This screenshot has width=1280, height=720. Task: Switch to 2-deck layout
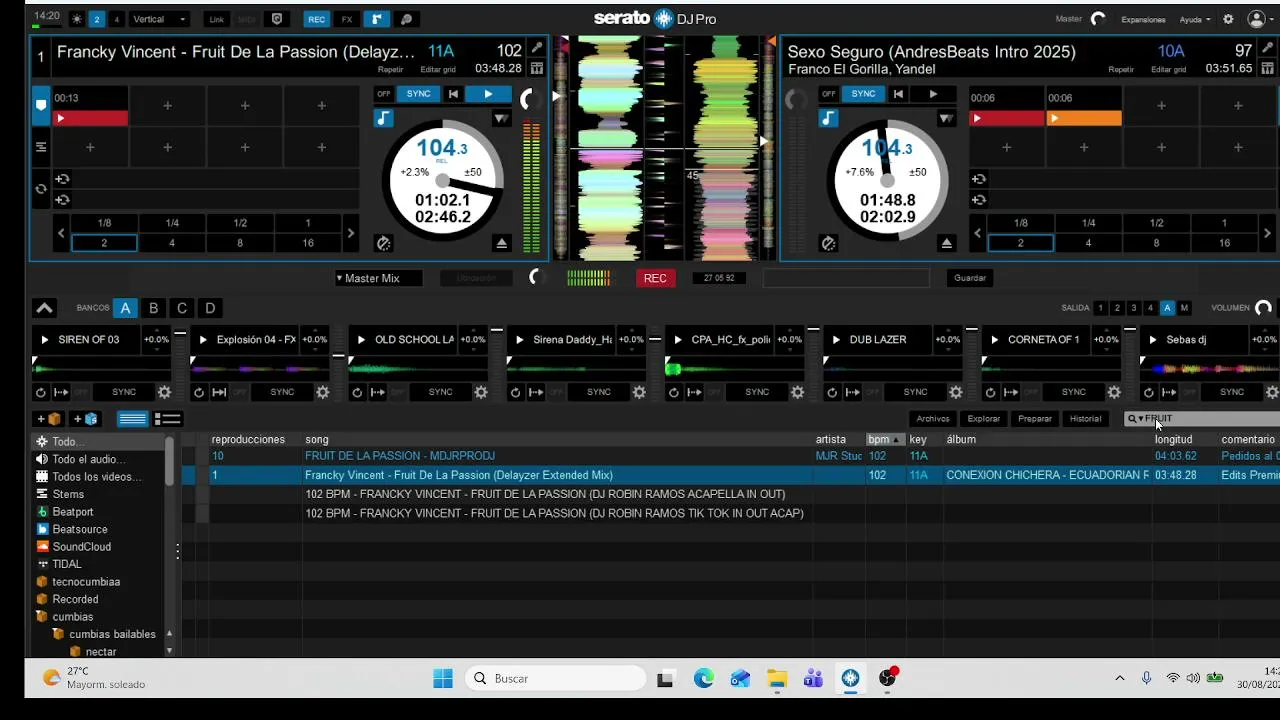click(x=97, y=19)
